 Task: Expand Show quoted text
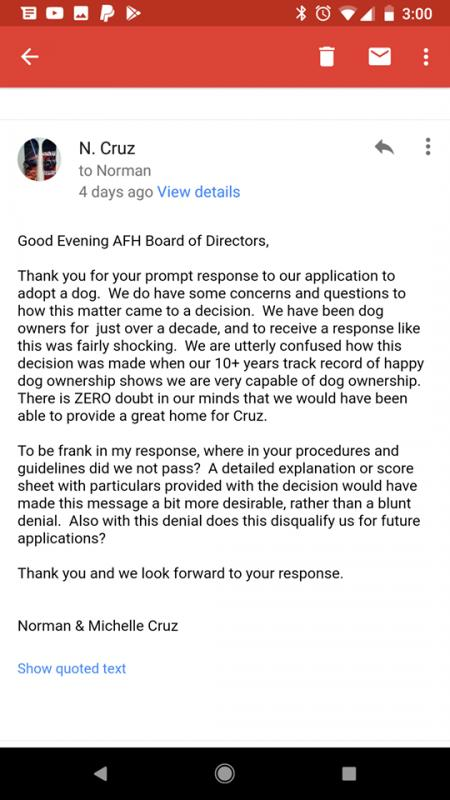pyautogui.click(x=71, y=668)
